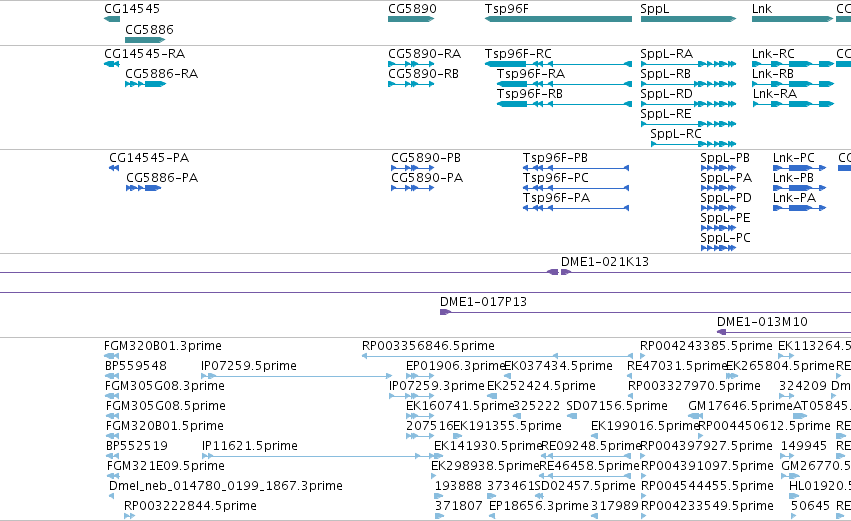851x521 pixels.
Task: Select the CG14545-PA protein label
Action: pyautogui.click(x=149, y=158)
